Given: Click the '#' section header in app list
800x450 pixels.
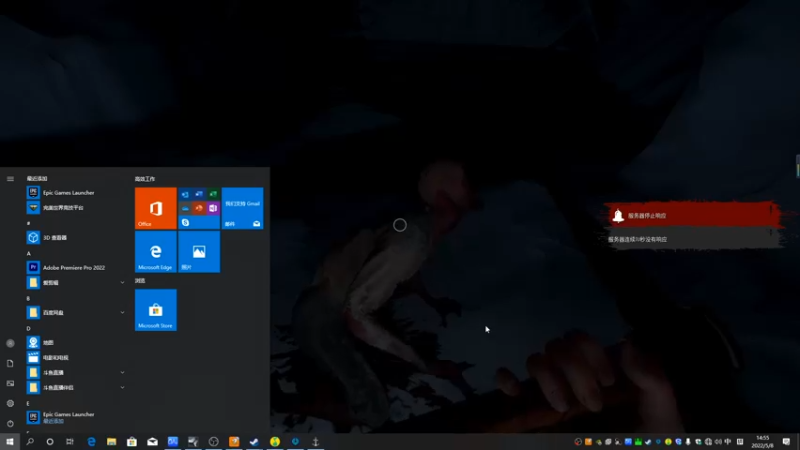Looking at the screenshot, I should (x=29, y=223).
